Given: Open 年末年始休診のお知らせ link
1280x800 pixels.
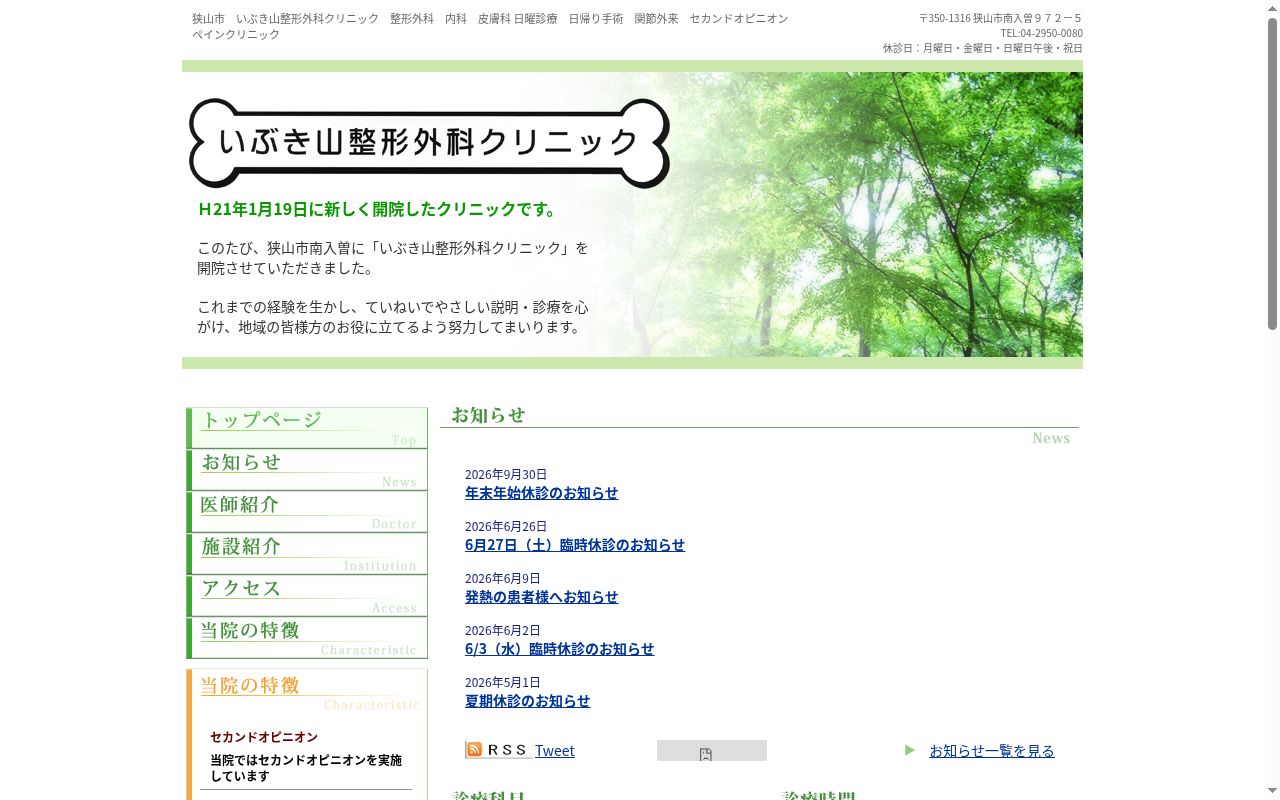Looking at the screenshot, I should (542, 493).
